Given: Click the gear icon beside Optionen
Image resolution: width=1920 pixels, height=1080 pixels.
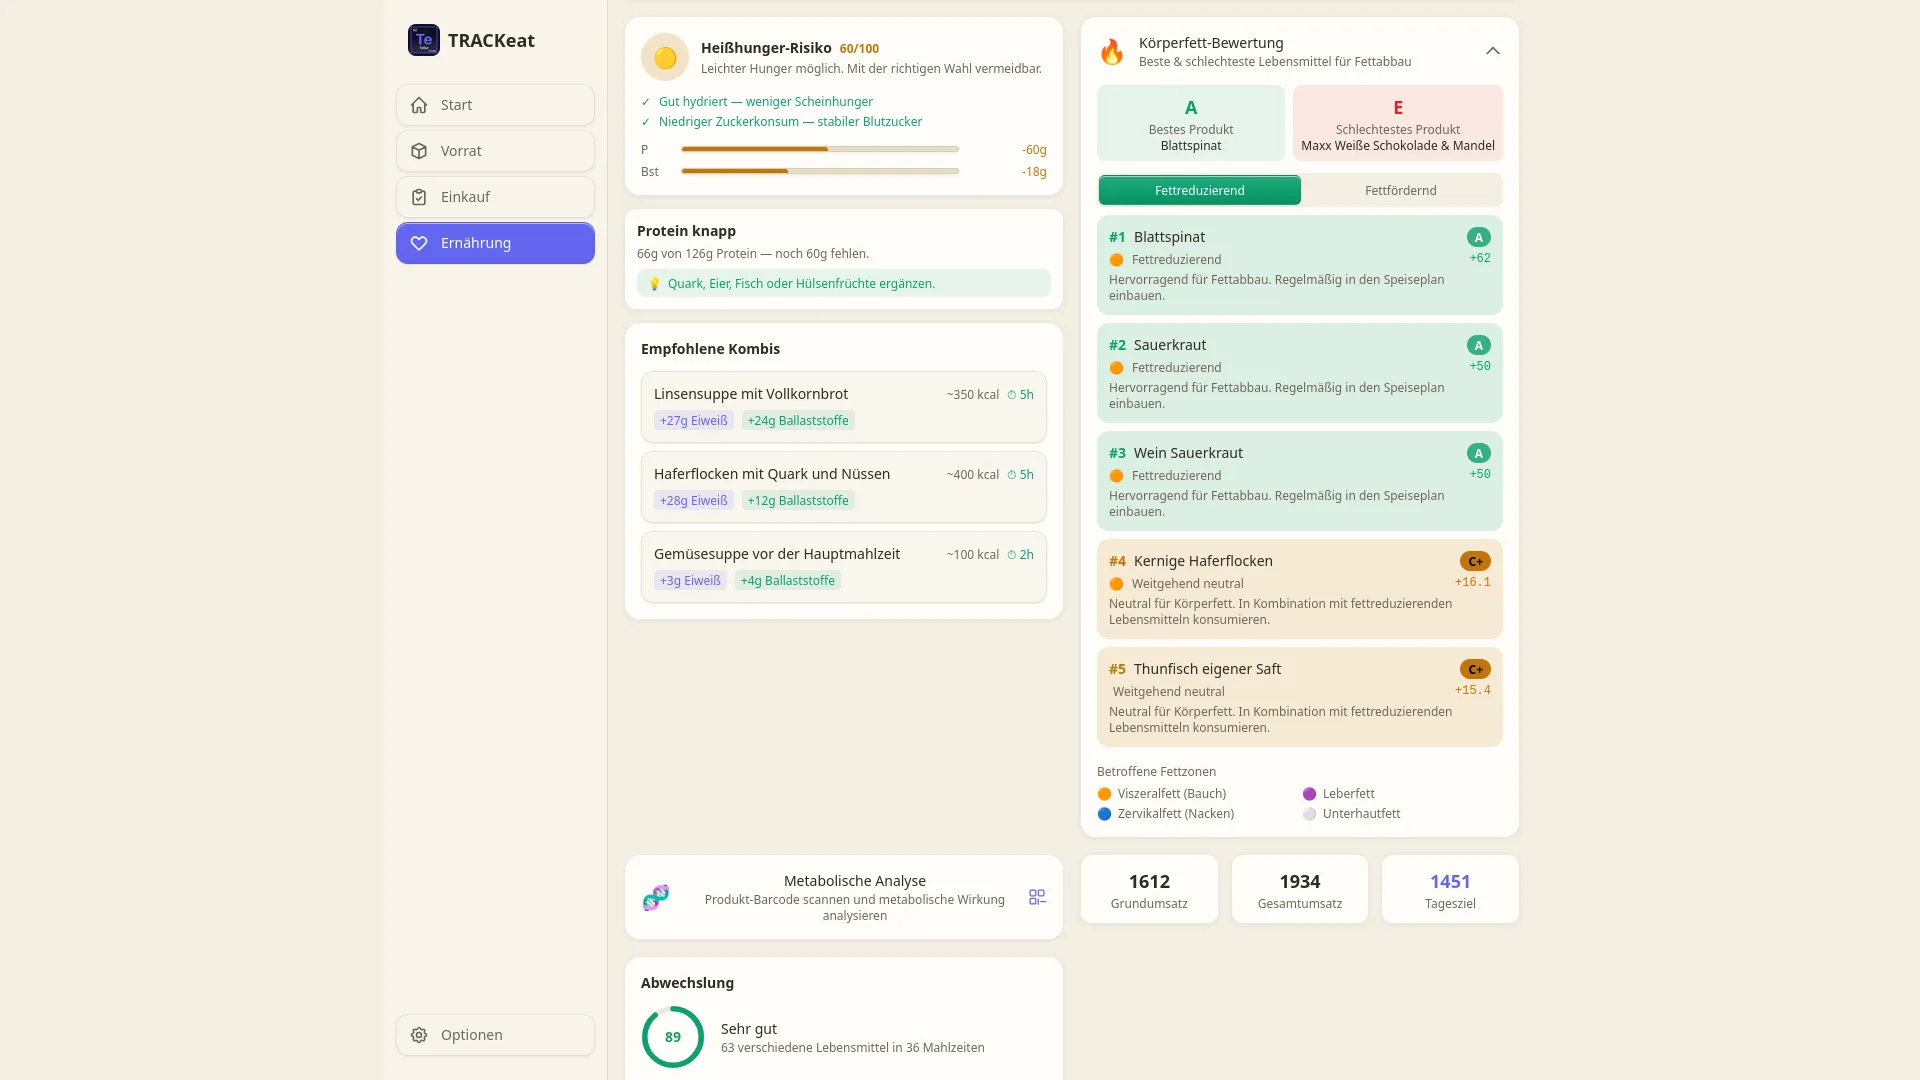Looking at the screenshot, I should click(419, 1035).
